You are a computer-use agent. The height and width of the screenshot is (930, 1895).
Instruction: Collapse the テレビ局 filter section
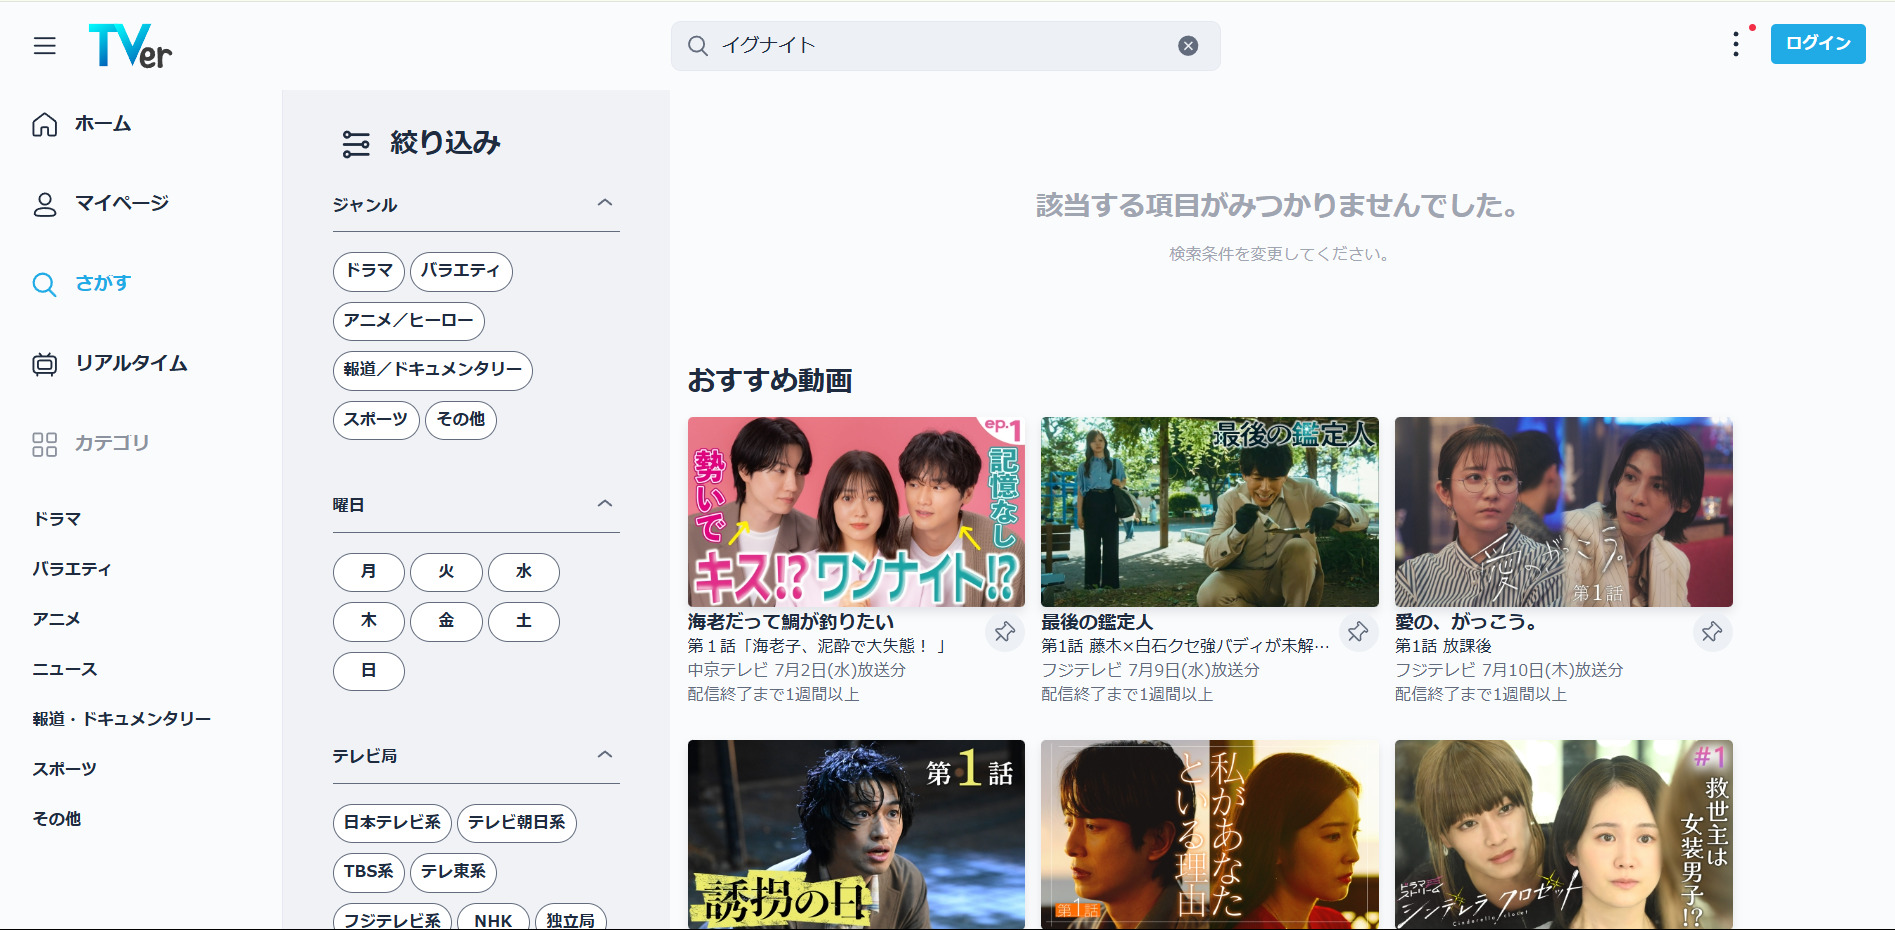click(x=605, y=755)
